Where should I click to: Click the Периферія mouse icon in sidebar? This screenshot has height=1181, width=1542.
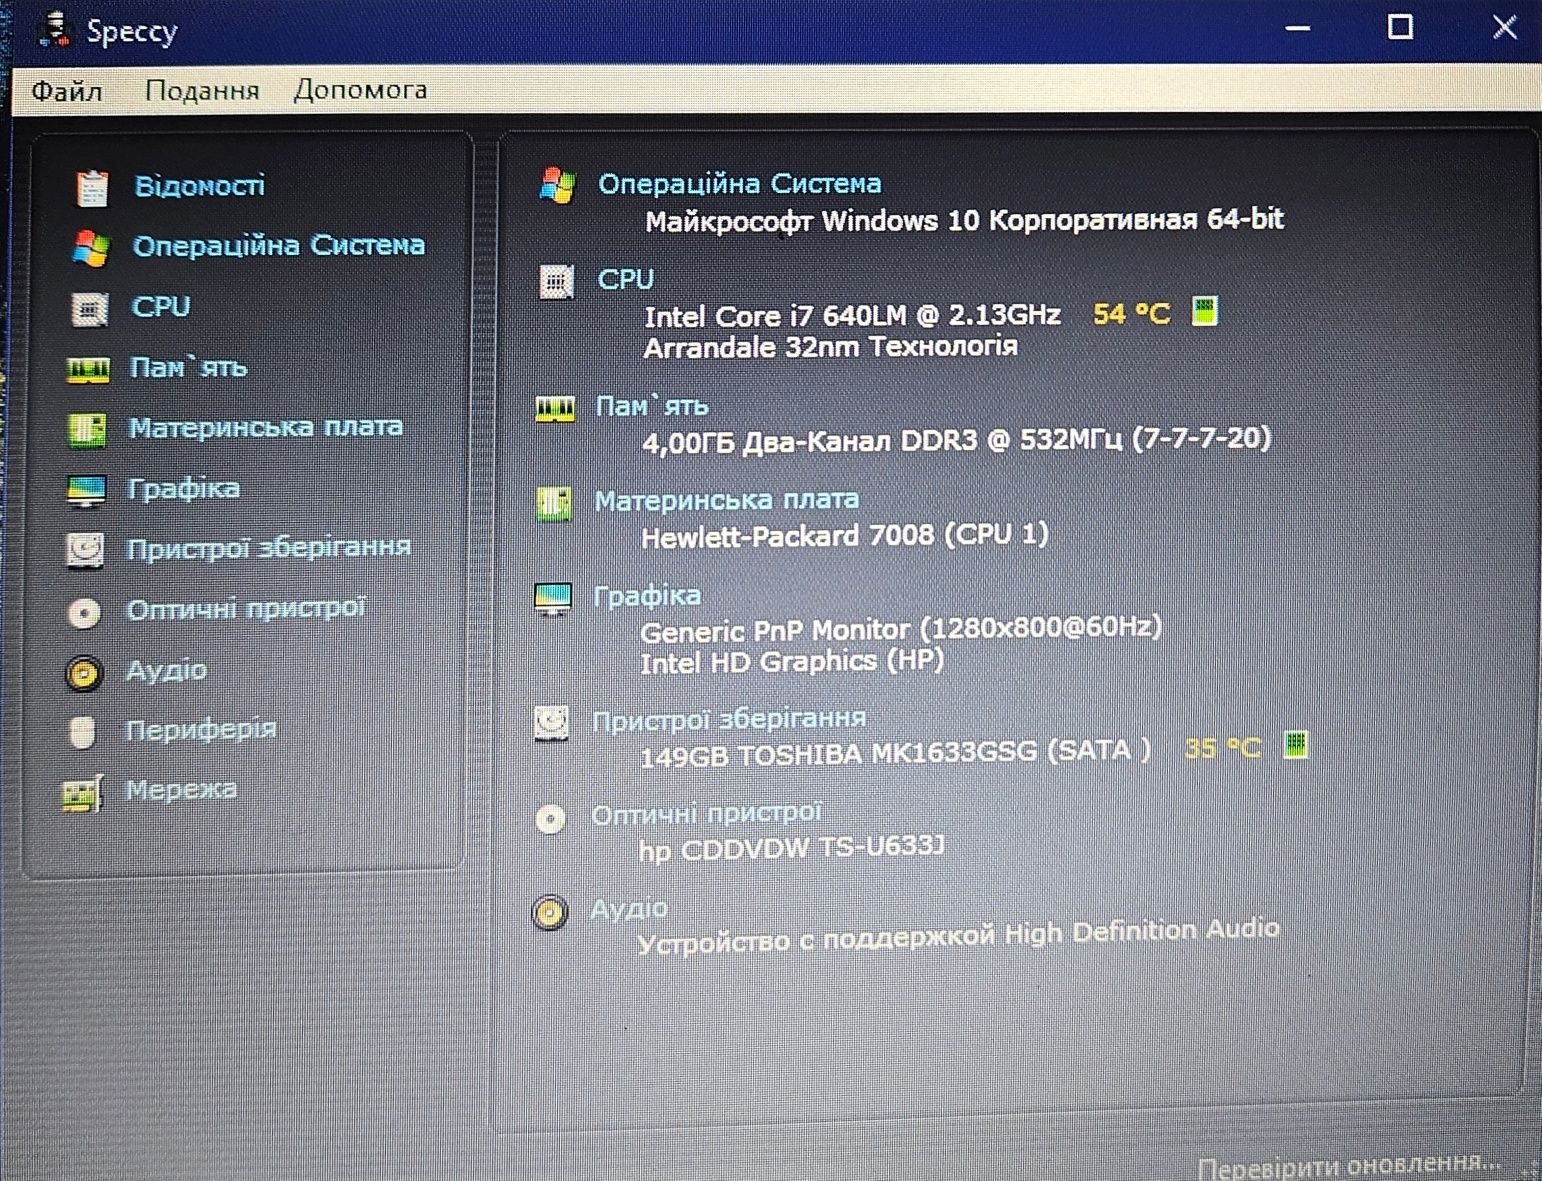[82, 732]
